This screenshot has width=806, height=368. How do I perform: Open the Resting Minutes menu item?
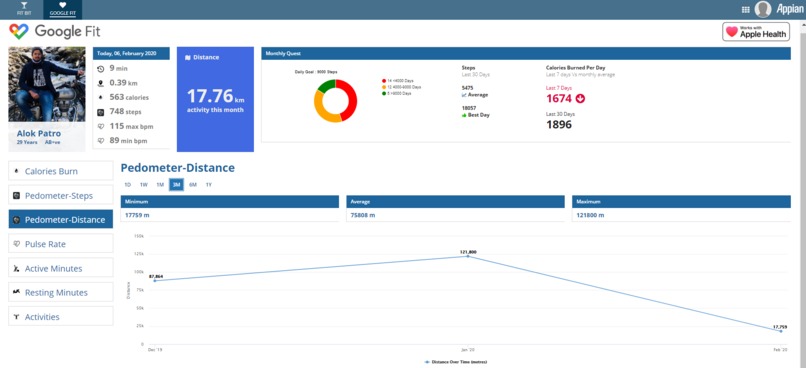(61, 292)
